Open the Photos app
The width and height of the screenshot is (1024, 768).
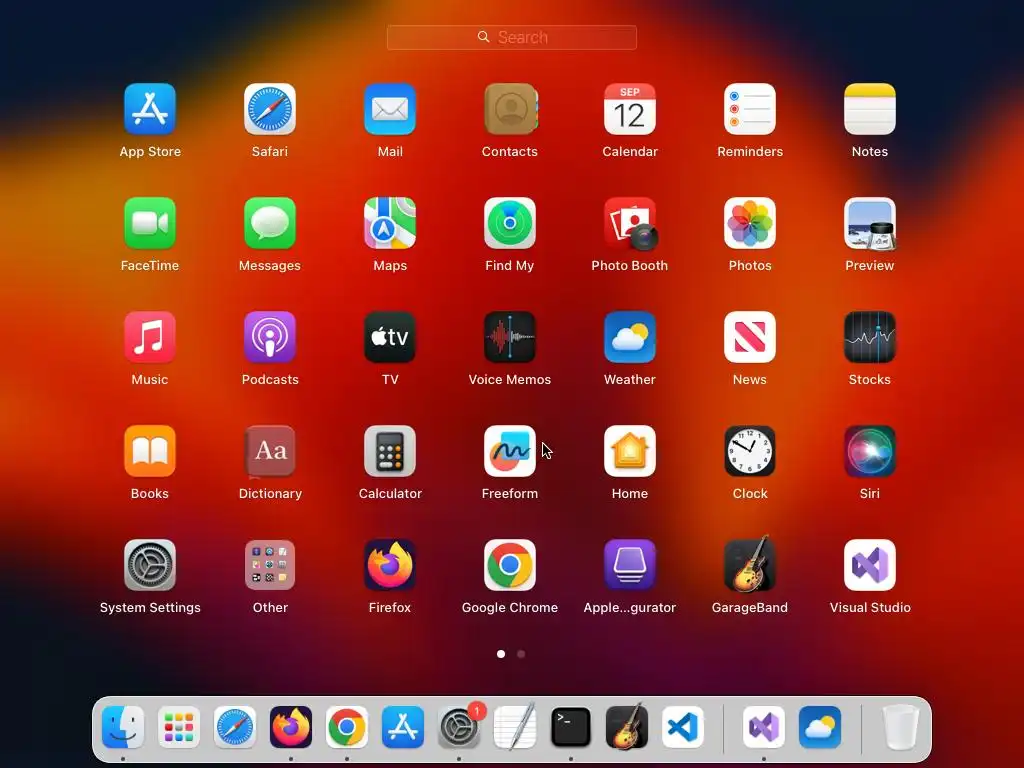[750, 223]
